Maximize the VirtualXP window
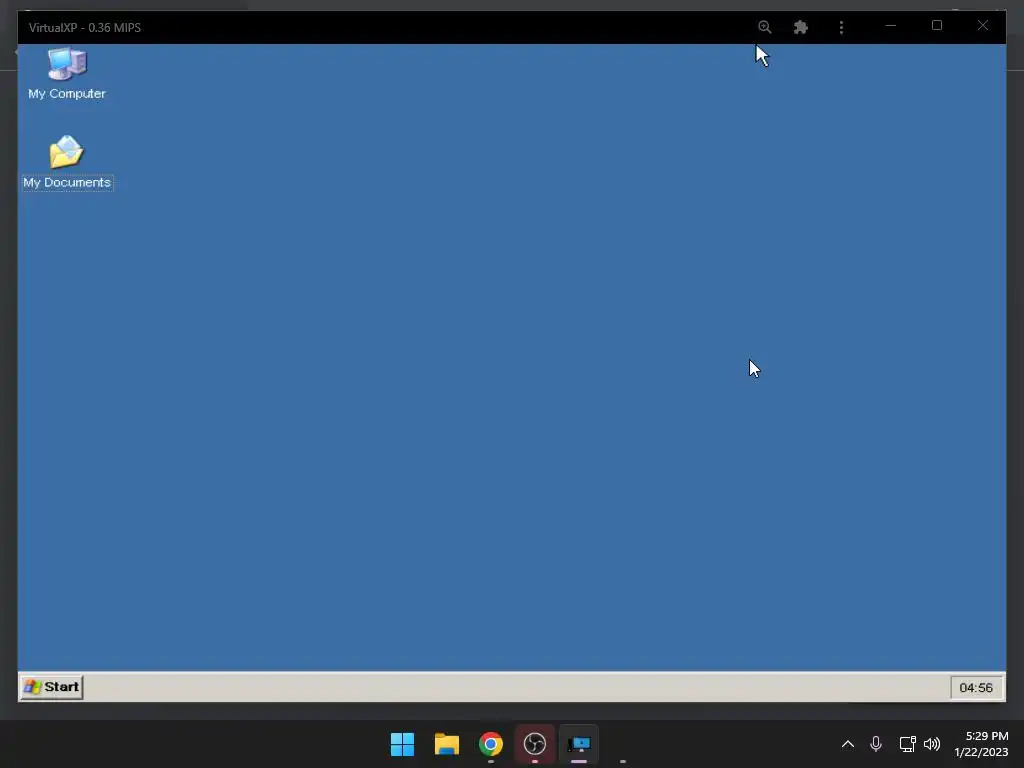 pos(936,25)
